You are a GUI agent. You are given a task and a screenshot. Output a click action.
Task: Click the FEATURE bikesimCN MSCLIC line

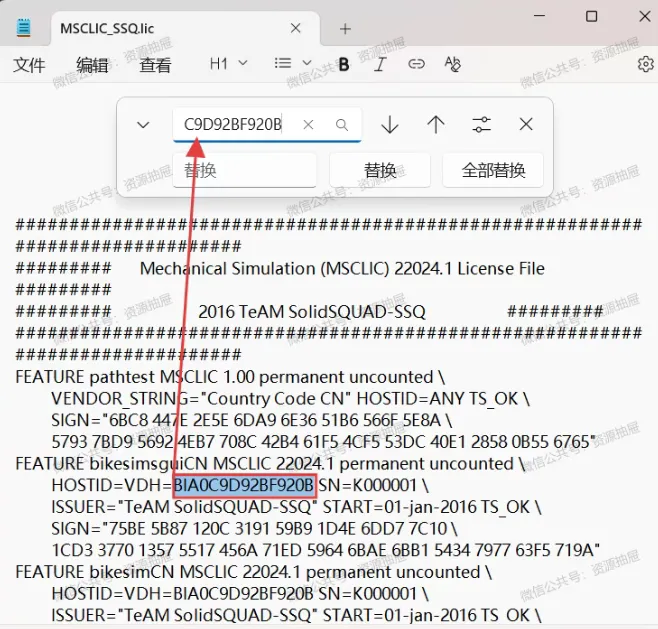pyautogui.click(x=253, y=572)
